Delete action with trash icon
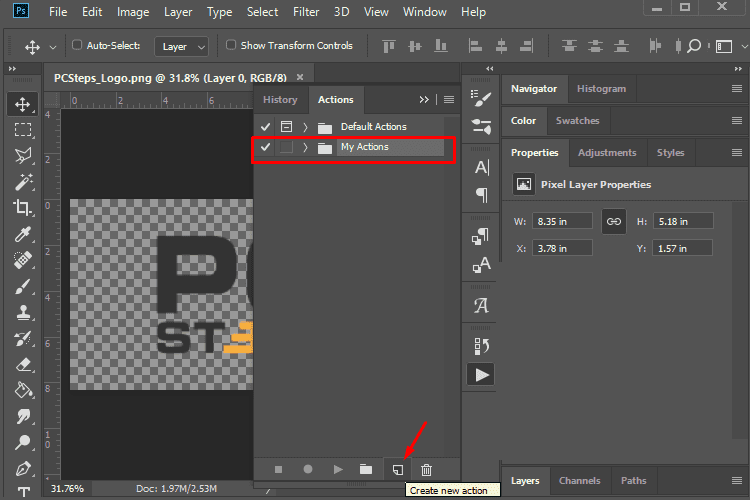Viewport: 750px width, 500px height. click(x=426, y=470)
